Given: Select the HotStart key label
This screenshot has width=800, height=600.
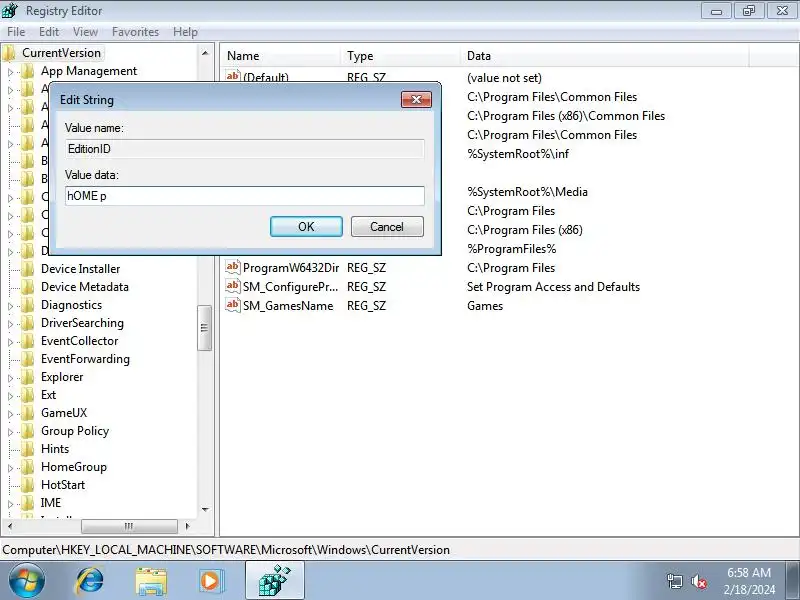Looking at the screenshot, I should point(63,485).
